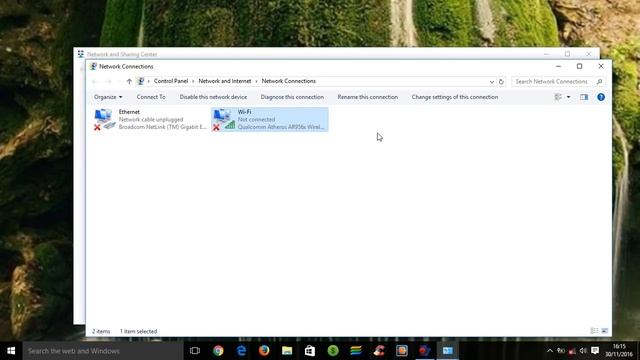Select the Wi-Fi adapter icon
Screen dimensions: 640x360
pos(224,120)
